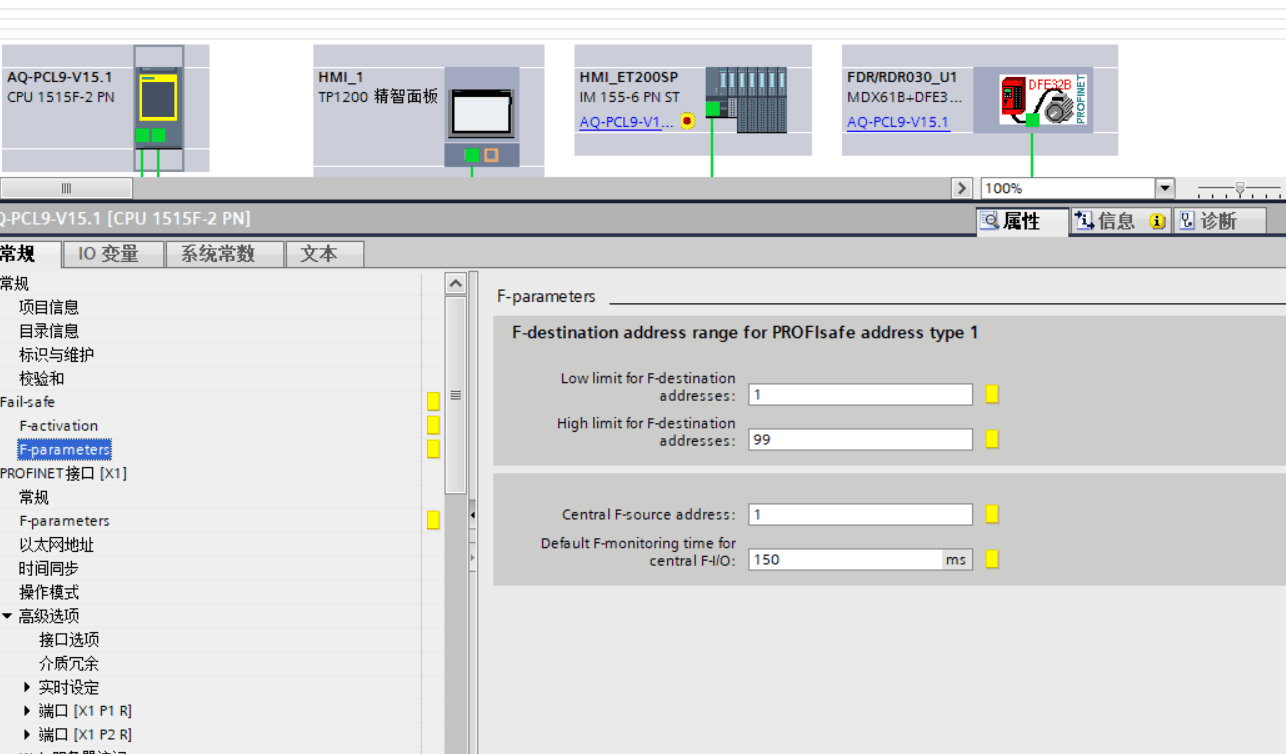
Task: Expand the 端口 [X1 P2 R] node
Action: click(x=27, y=735)
